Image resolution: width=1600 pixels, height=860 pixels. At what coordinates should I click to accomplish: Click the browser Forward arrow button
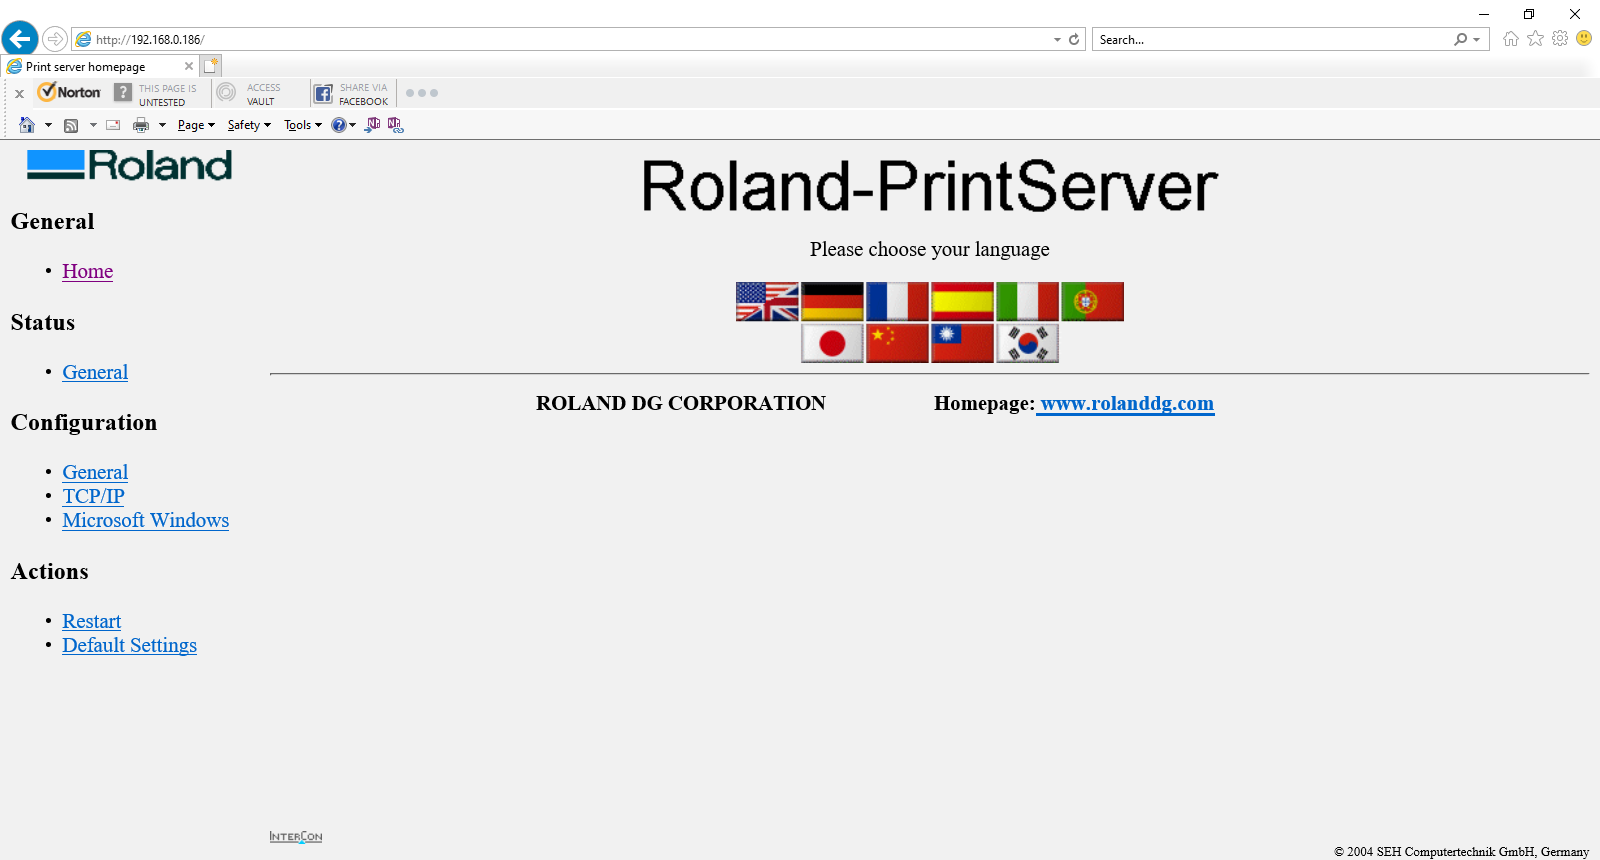coord(55,39)
